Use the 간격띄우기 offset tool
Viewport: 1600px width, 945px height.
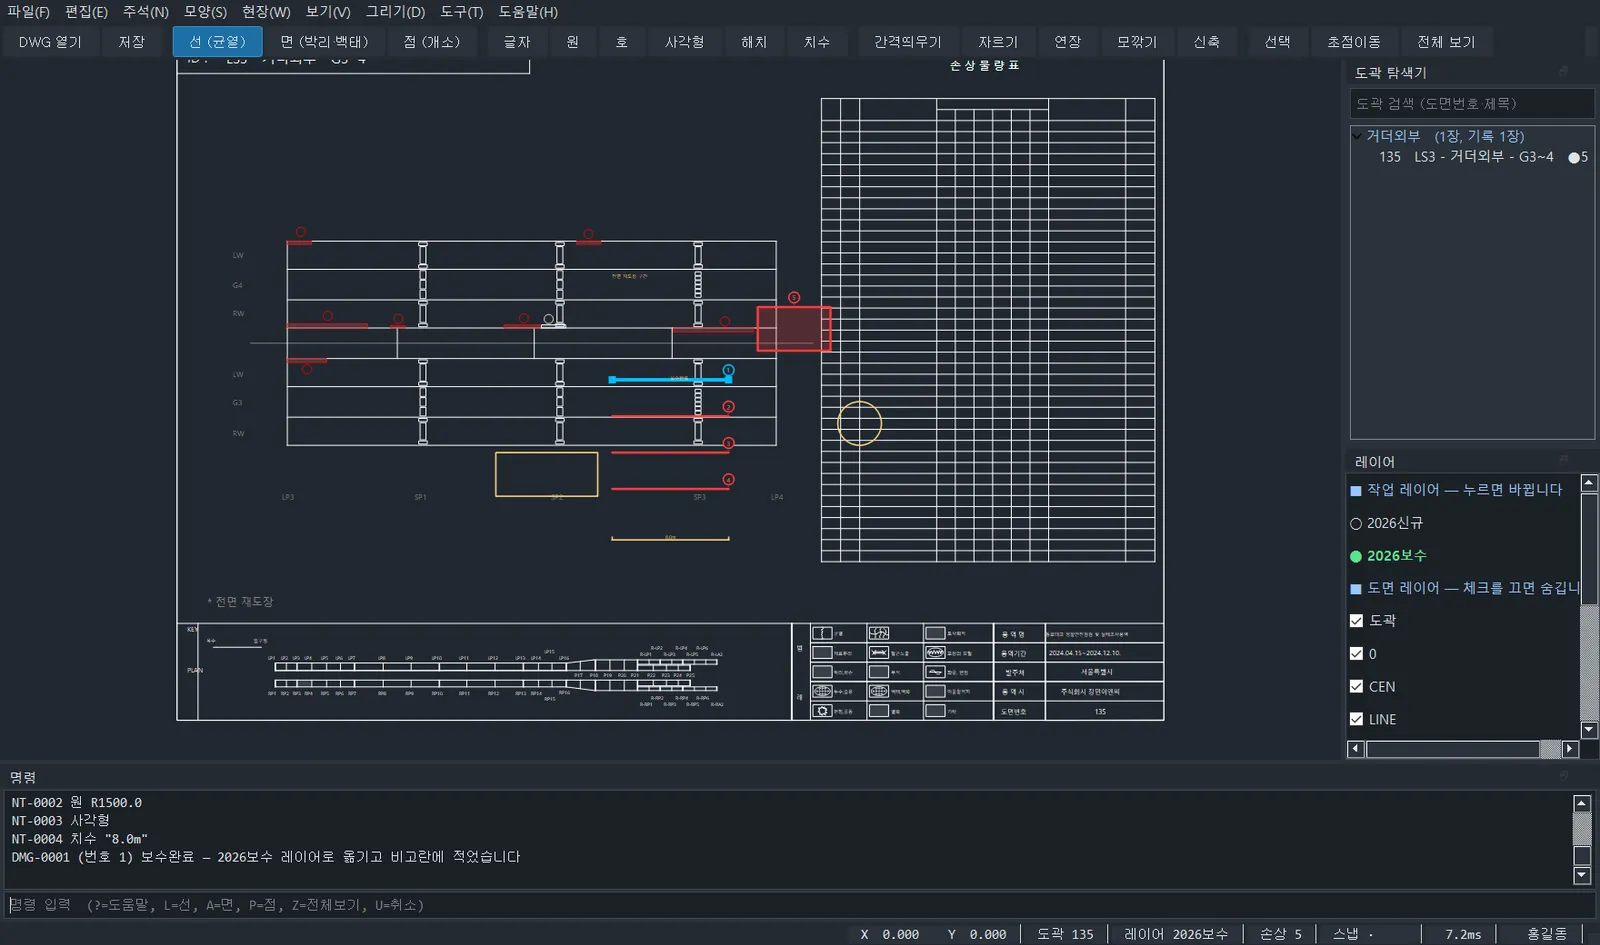[908, 42]
